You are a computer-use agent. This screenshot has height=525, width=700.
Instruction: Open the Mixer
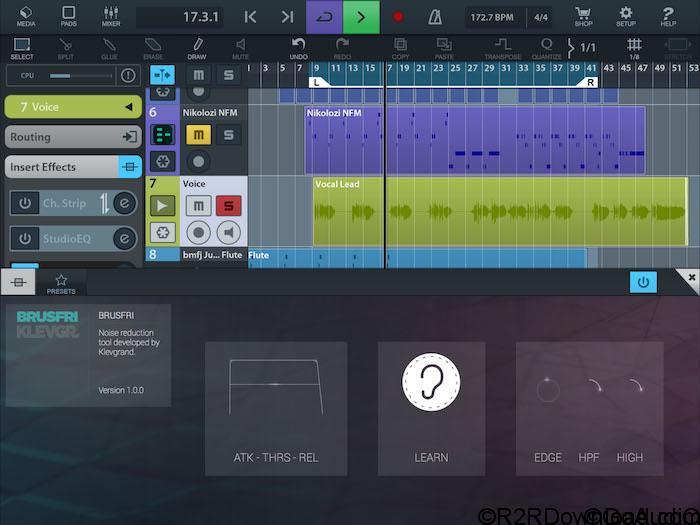point(111,17)
